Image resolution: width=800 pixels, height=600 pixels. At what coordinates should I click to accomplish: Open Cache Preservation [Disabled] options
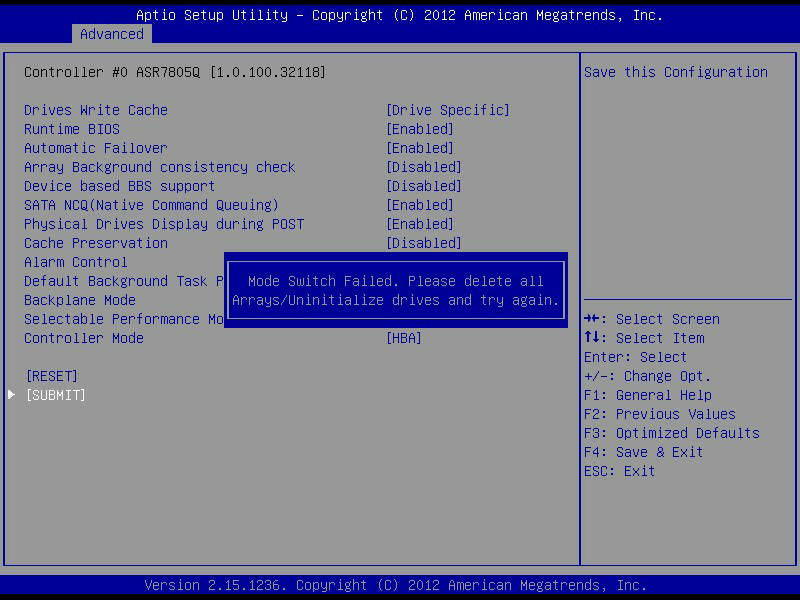click(x=424, y=243)
